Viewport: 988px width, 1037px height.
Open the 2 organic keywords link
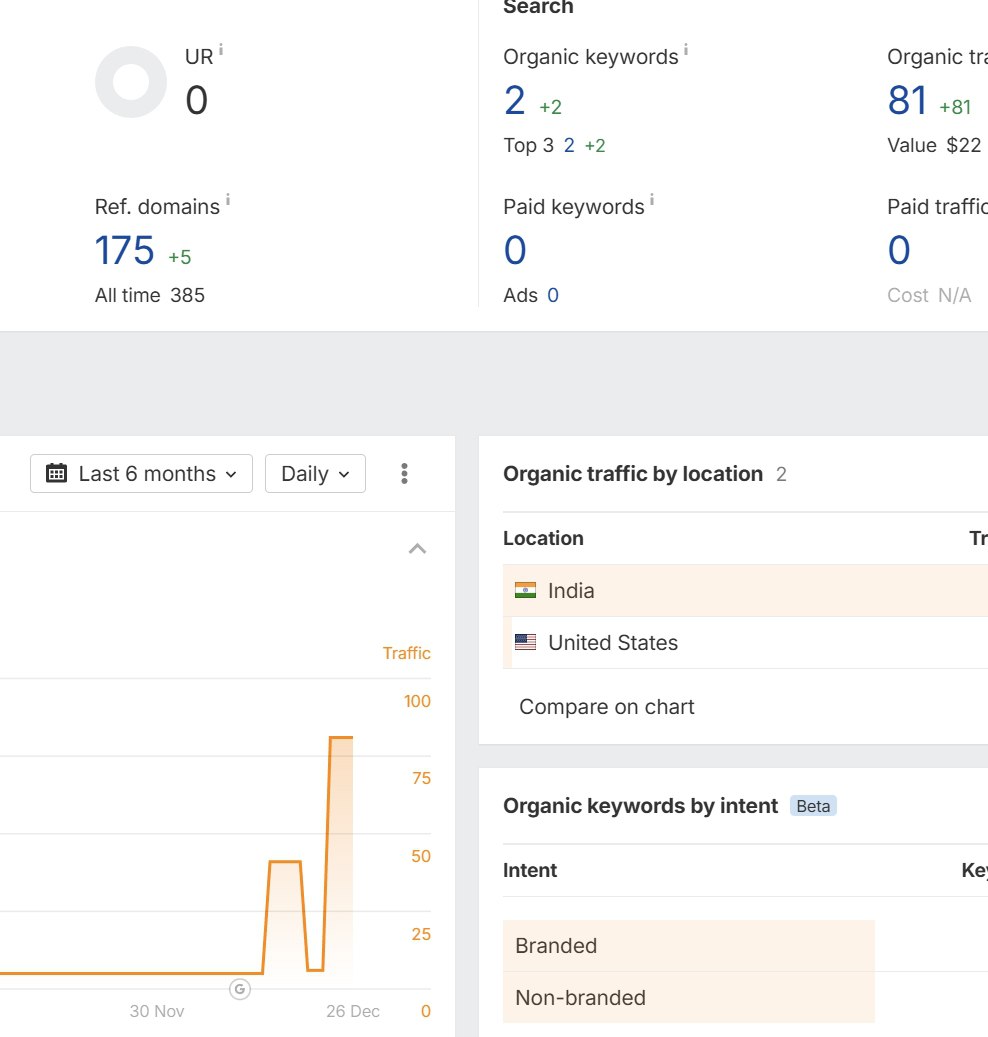click(x=515, y=101)
